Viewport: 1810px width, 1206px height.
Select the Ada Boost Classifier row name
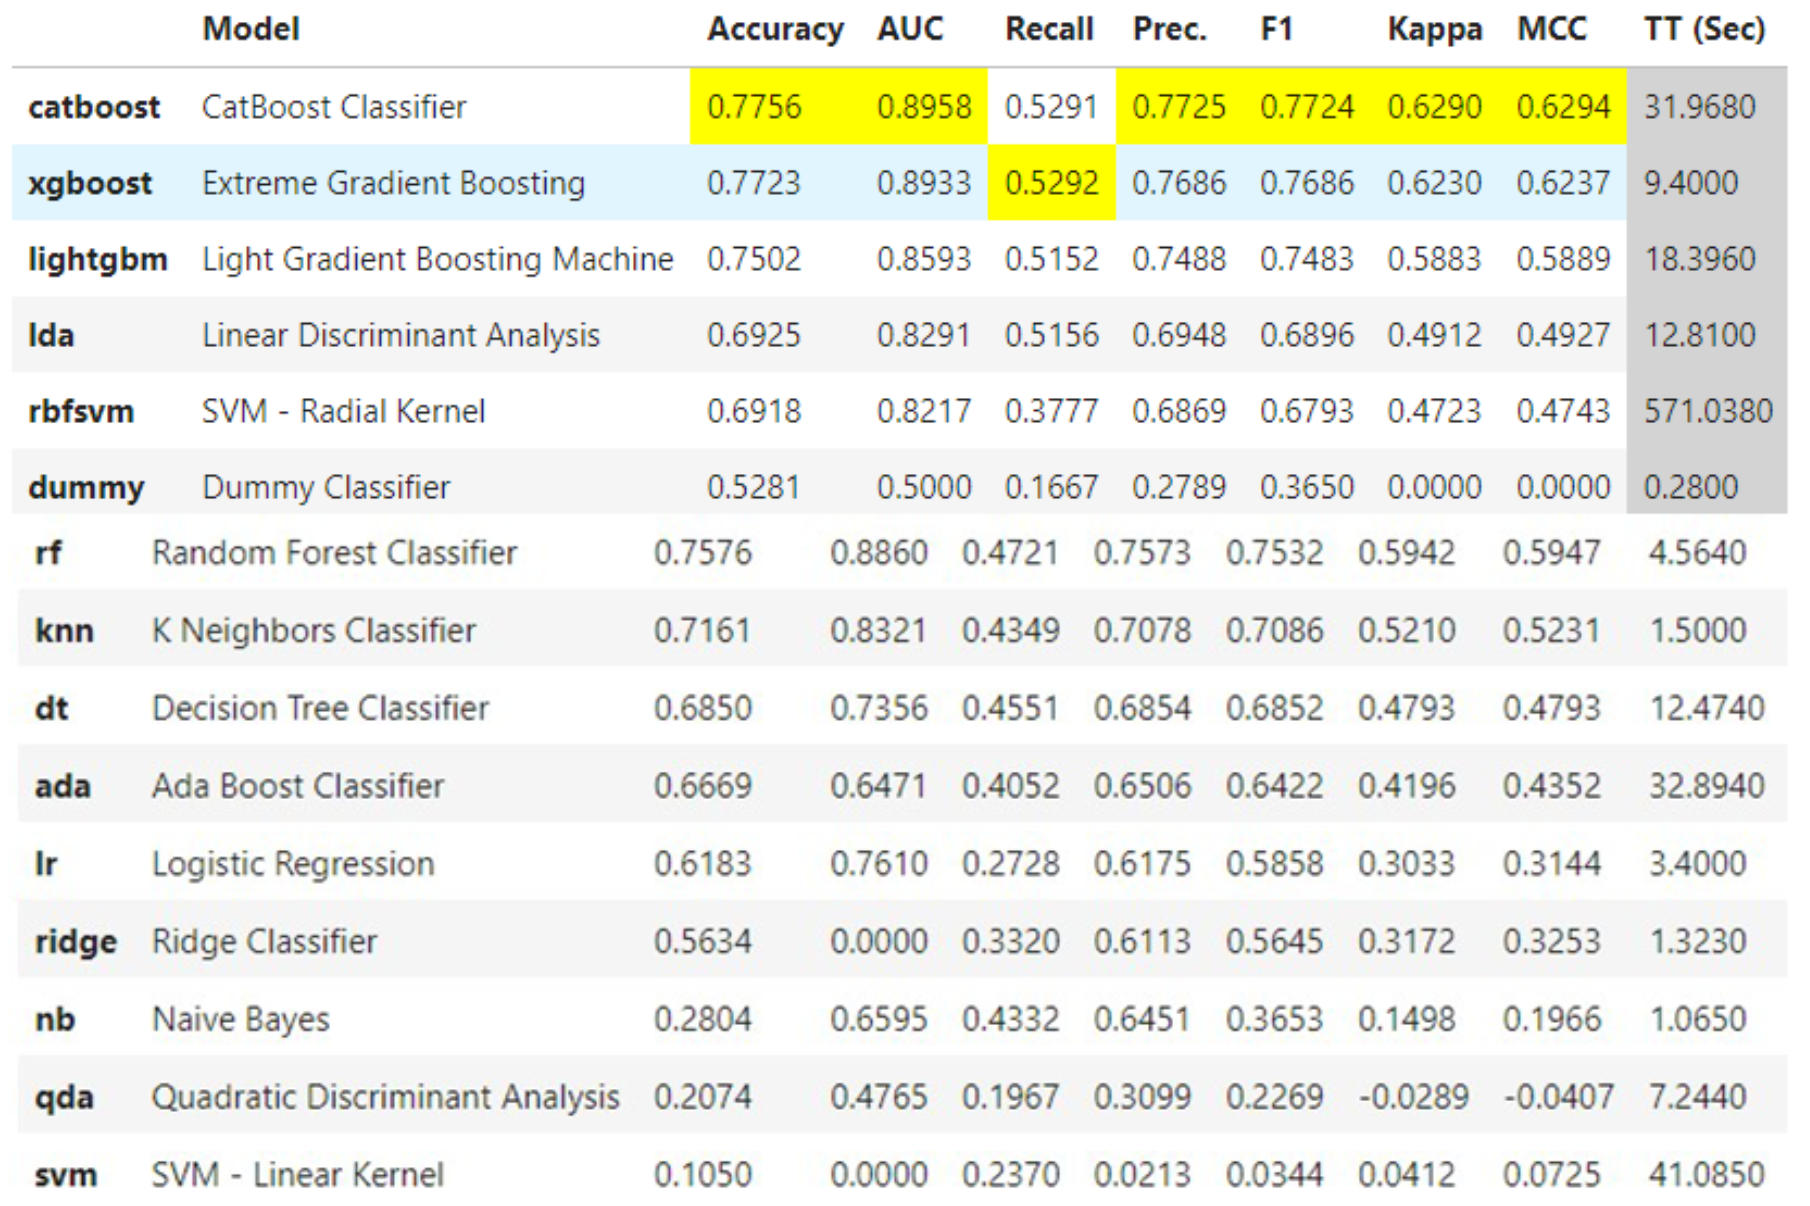298,786
